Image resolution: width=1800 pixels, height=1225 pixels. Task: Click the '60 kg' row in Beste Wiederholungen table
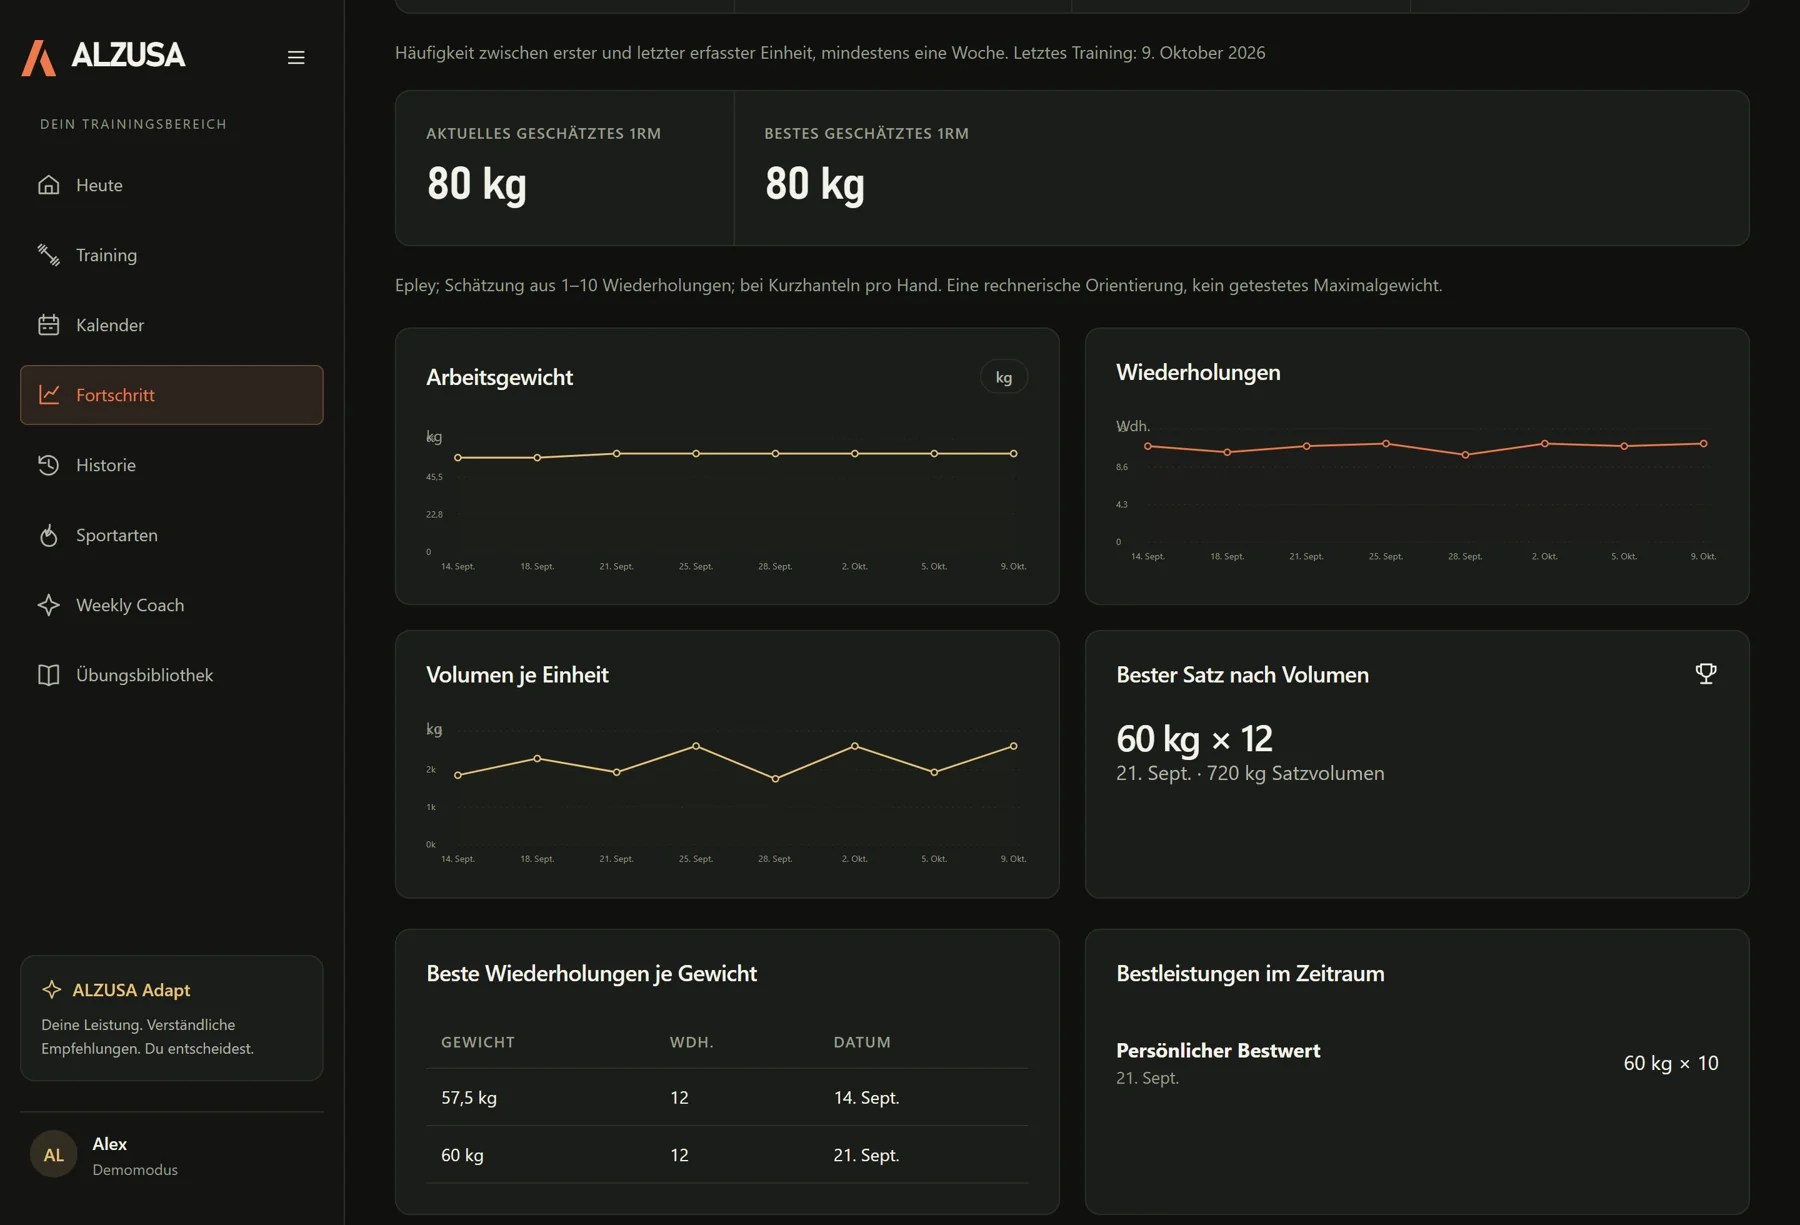(x=727, y=1155)
